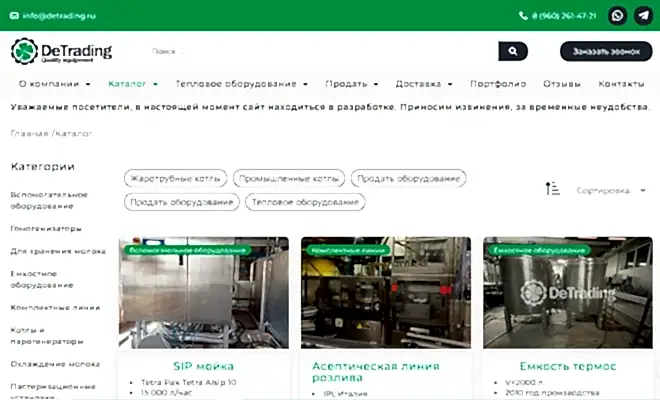660x400 pixels.
Task: Open the Для хранения молока category
Action: click(x=58, y=251)
